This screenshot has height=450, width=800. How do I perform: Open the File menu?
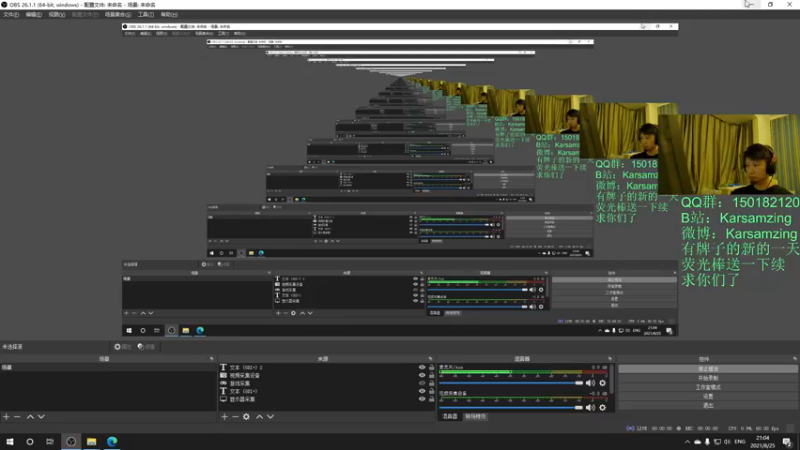tap(11, 15)
